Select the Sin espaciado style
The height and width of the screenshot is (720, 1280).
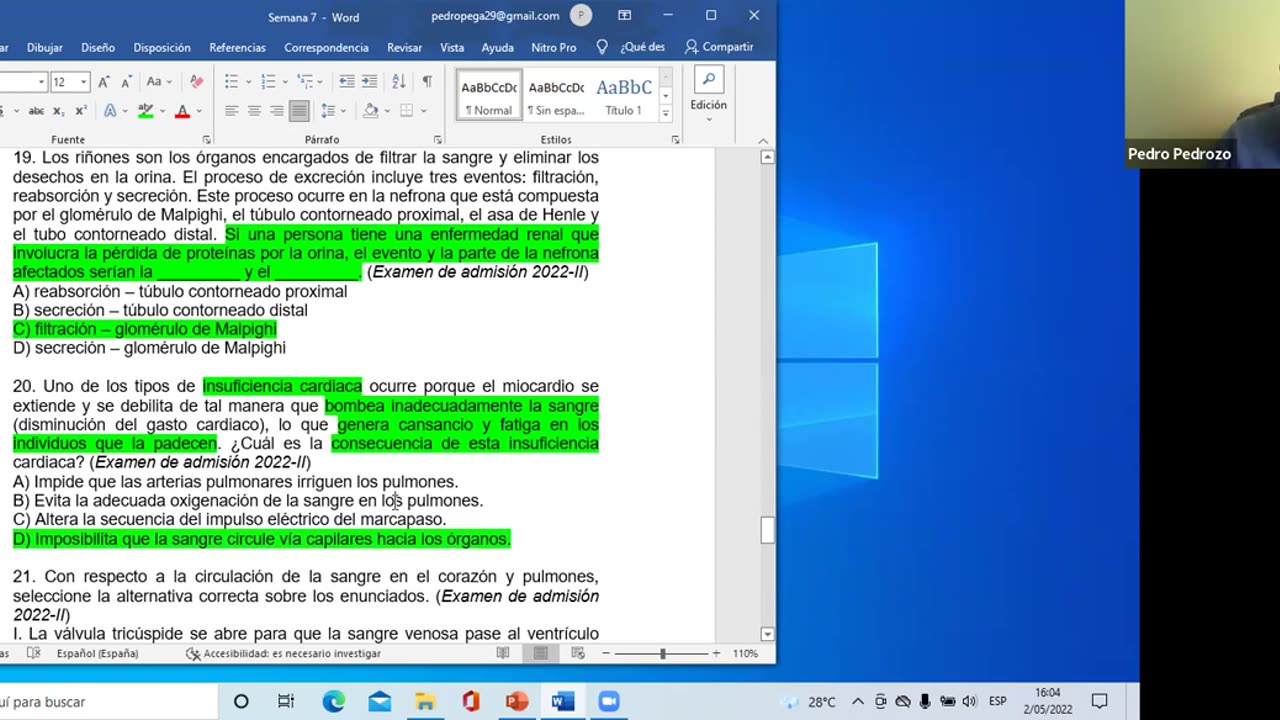556,96
